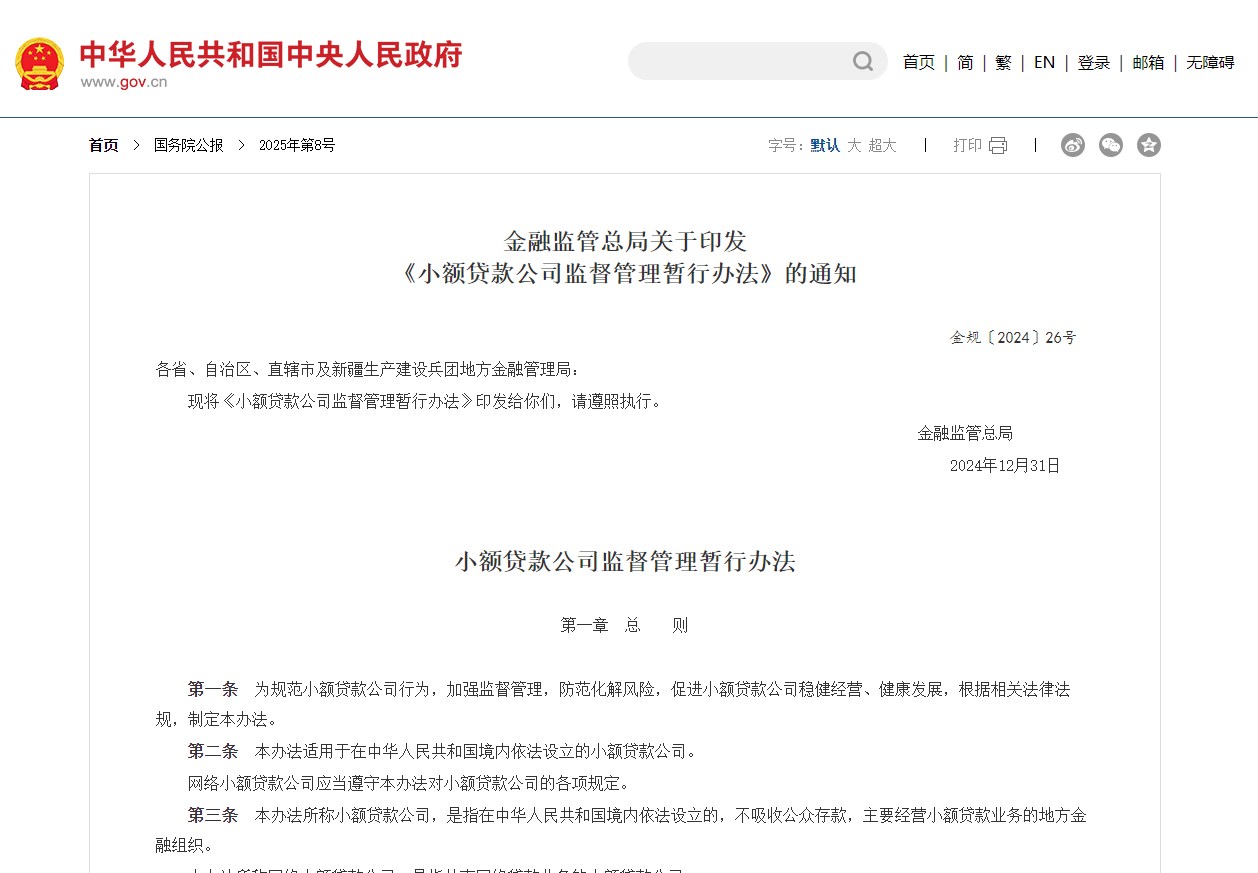Set font size to 超大
The image size is (1258, 873).
click(882, 145)
